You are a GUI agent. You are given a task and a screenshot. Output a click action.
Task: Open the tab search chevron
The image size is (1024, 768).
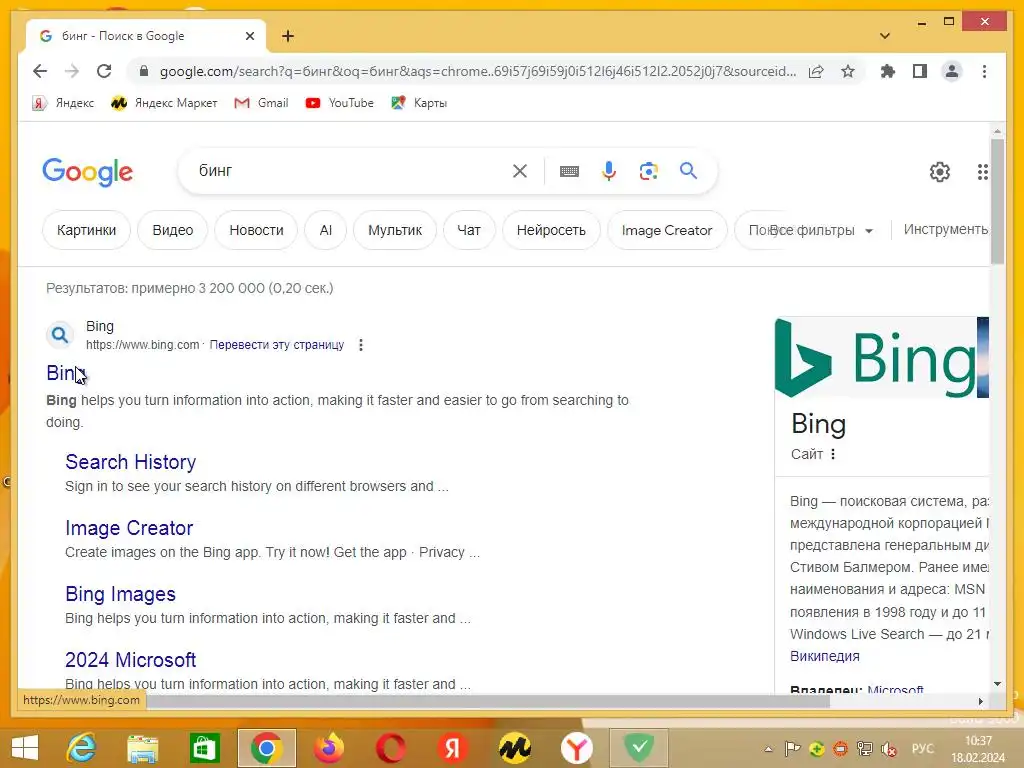(x=885, y=36)
